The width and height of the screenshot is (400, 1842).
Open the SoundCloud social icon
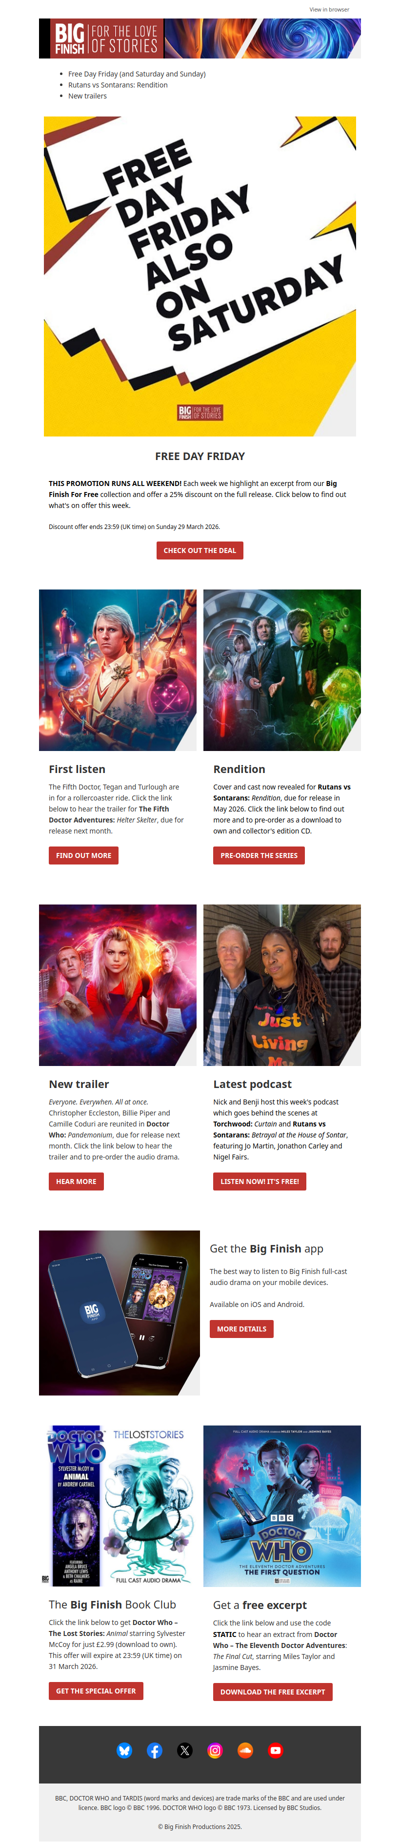pos(245,1750)
